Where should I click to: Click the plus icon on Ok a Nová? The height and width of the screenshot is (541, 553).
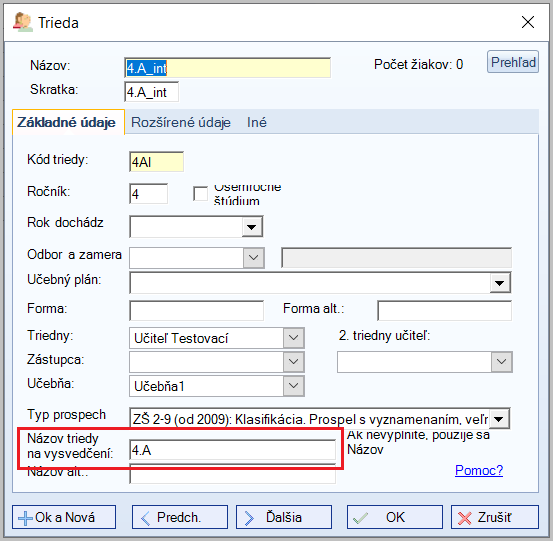coord(25,518)
